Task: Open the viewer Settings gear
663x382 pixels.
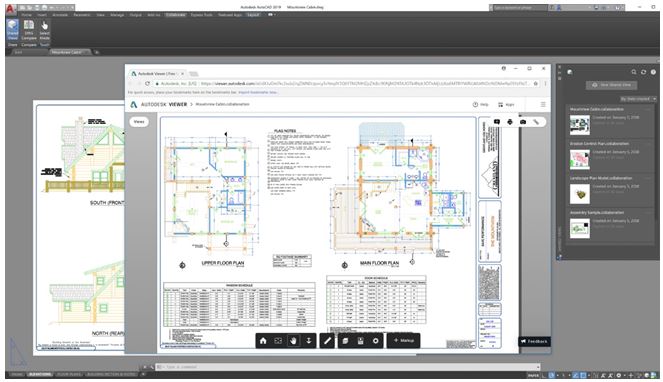Action: click(x=375, y=341)
